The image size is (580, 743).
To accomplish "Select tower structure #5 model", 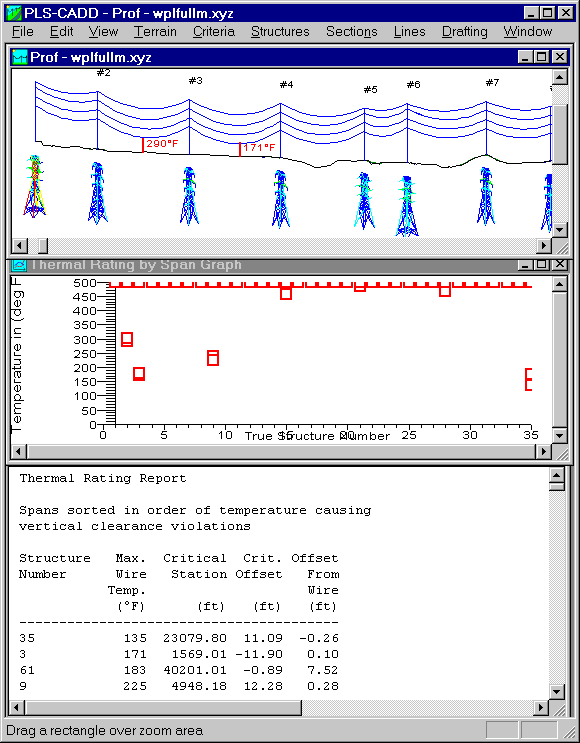I will 364,201.
